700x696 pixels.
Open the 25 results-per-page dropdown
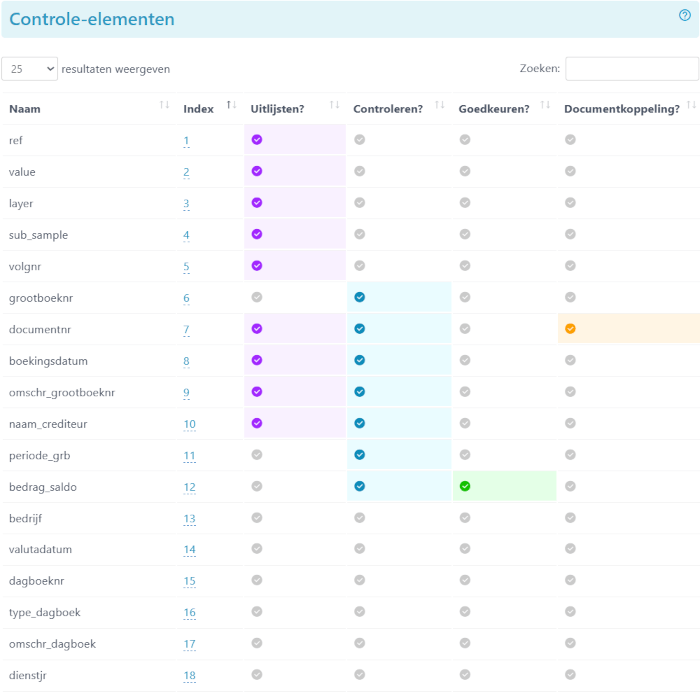point(29,69)
